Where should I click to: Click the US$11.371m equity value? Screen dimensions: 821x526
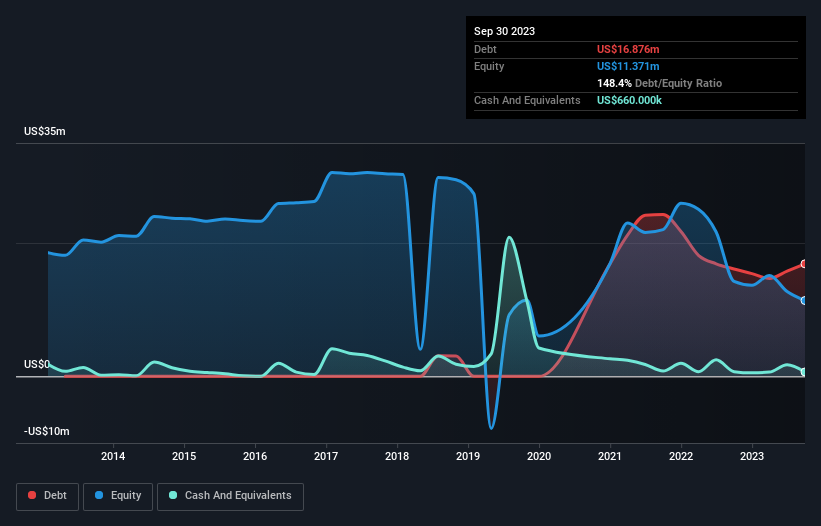click(x=628, y=66)
